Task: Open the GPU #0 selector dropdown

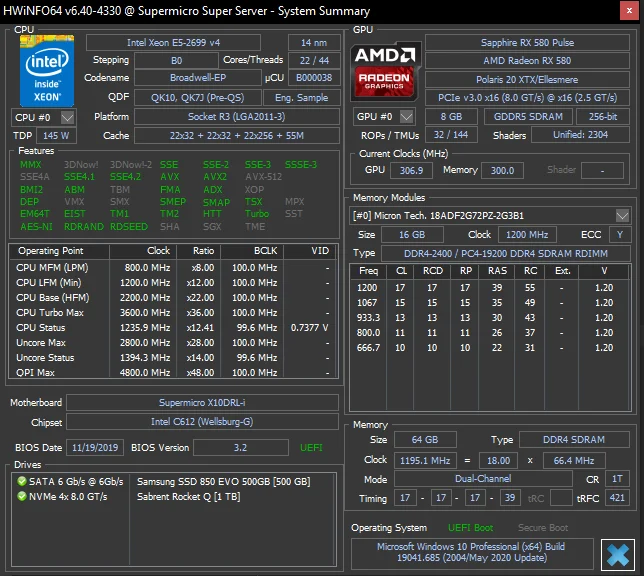Action: pos(406,117)
